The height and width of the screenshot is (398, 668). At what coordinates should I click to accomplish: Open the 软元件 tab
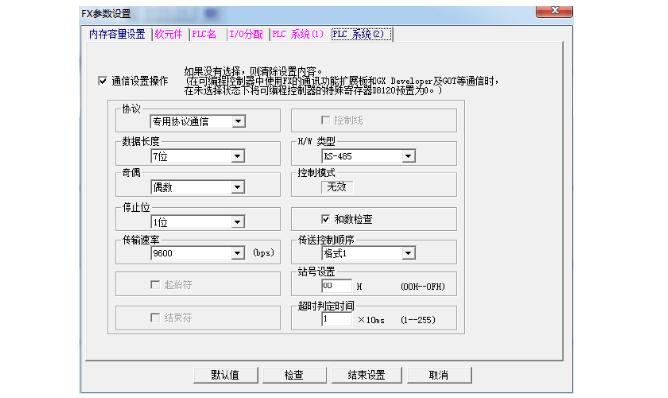click(169, 34)
